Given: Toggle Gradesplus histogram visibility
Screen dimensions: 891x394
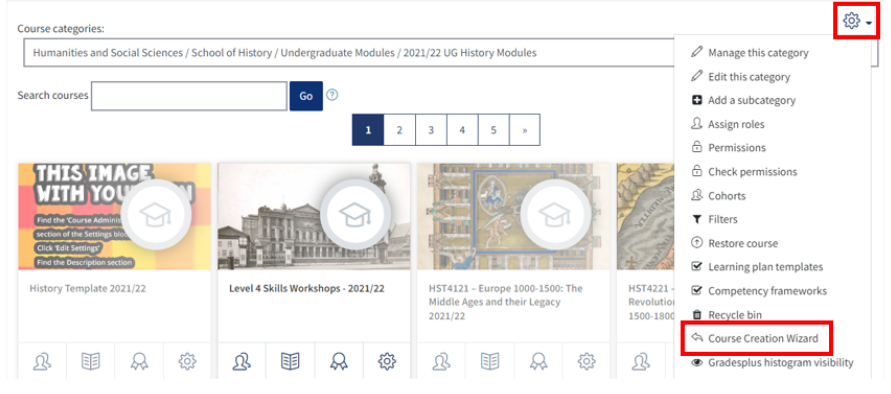Looking at the screenshot, I should pos(781,362).
